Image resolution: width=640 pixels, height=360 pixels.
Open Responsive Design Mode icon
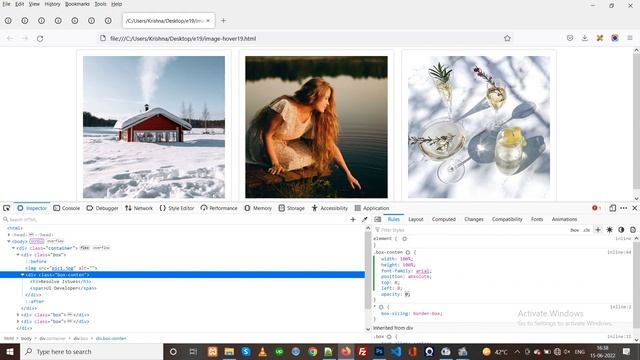[x=612, y=208]
